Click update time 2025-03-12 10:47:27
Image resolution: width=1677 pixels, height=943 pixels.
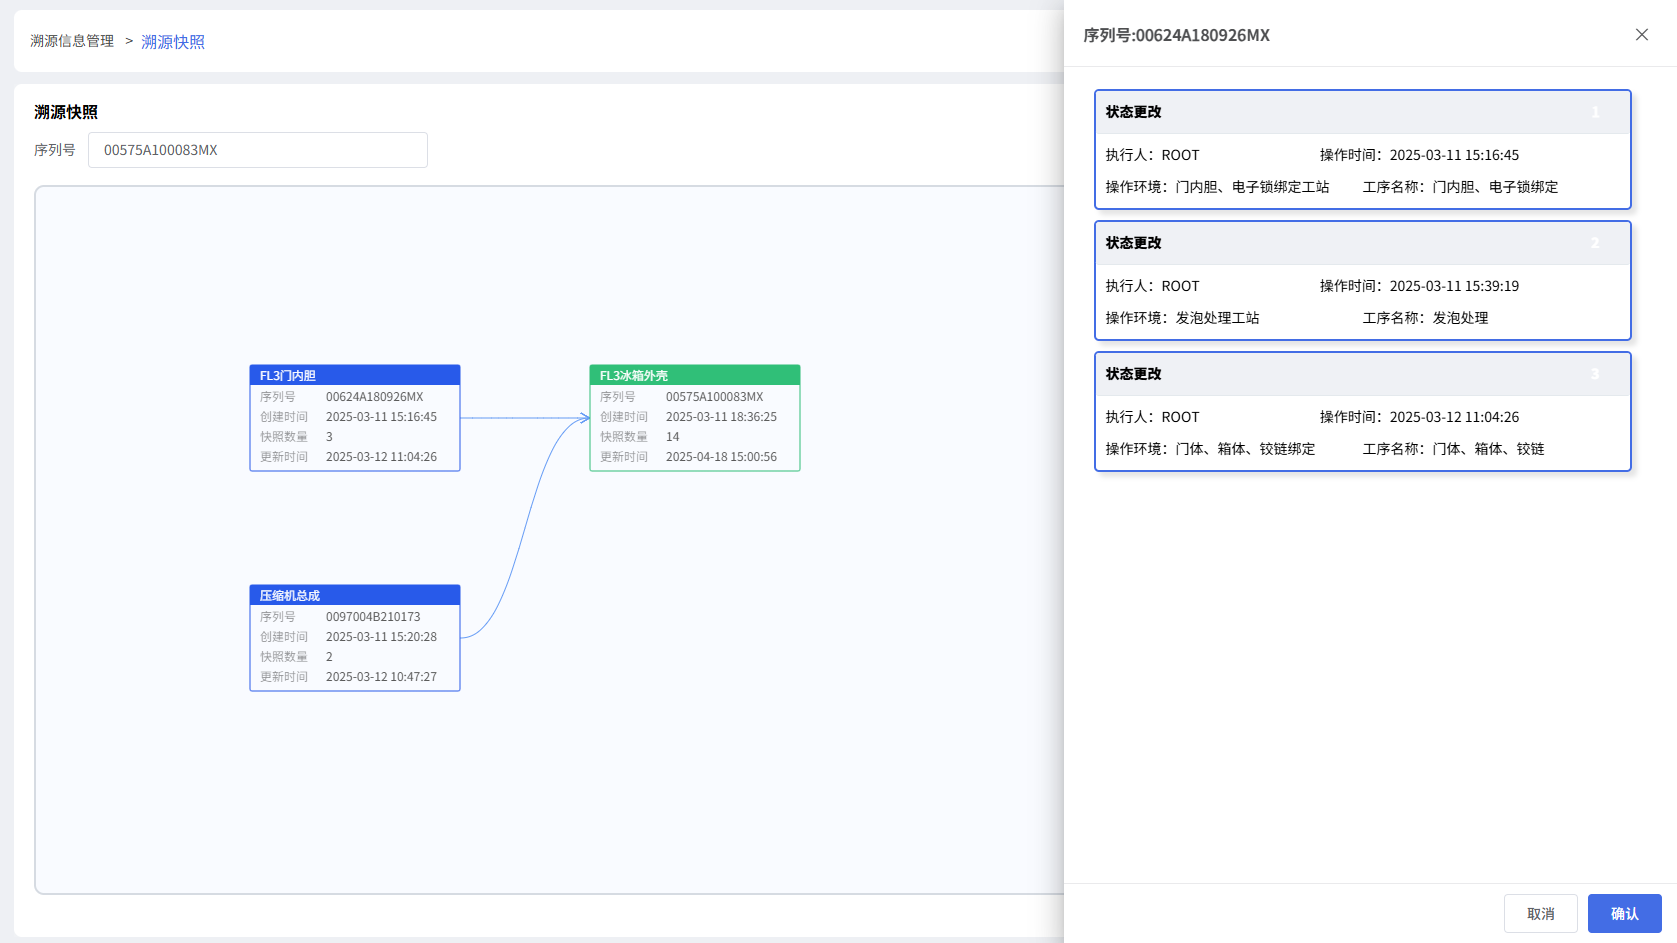pyautogui.click(x=381, y=677)
